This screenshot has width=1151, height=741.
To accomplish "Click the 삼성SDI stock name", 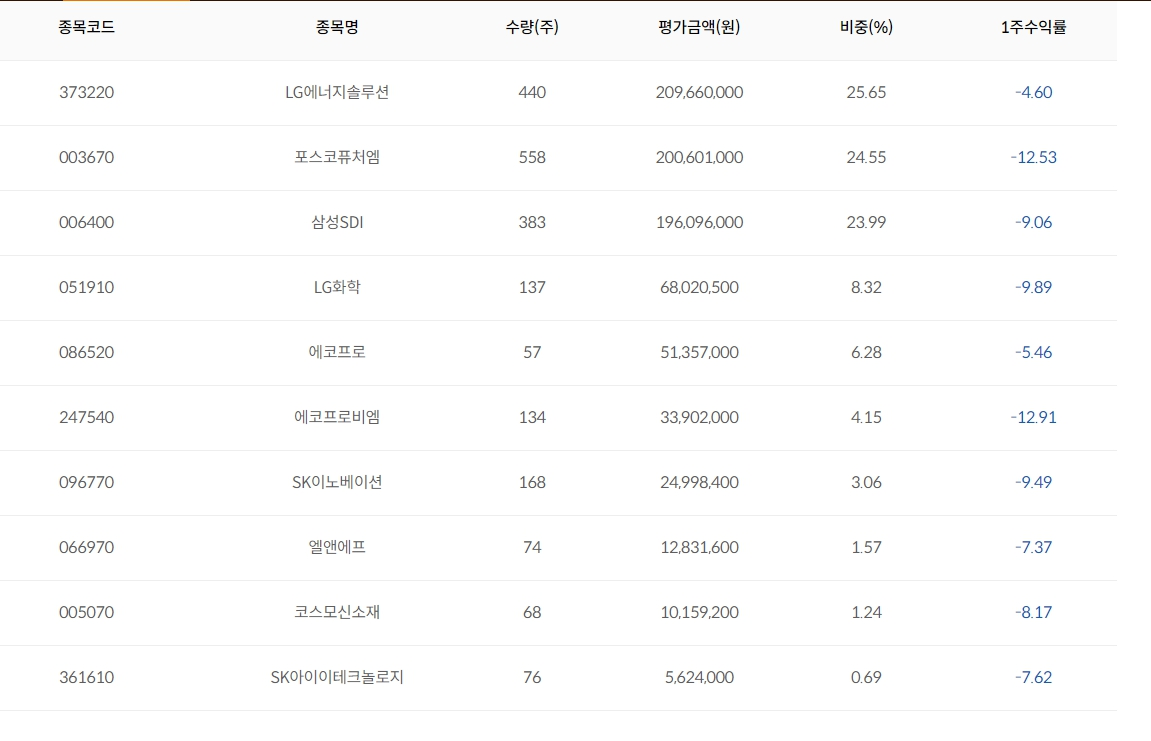I will point(337,223).
